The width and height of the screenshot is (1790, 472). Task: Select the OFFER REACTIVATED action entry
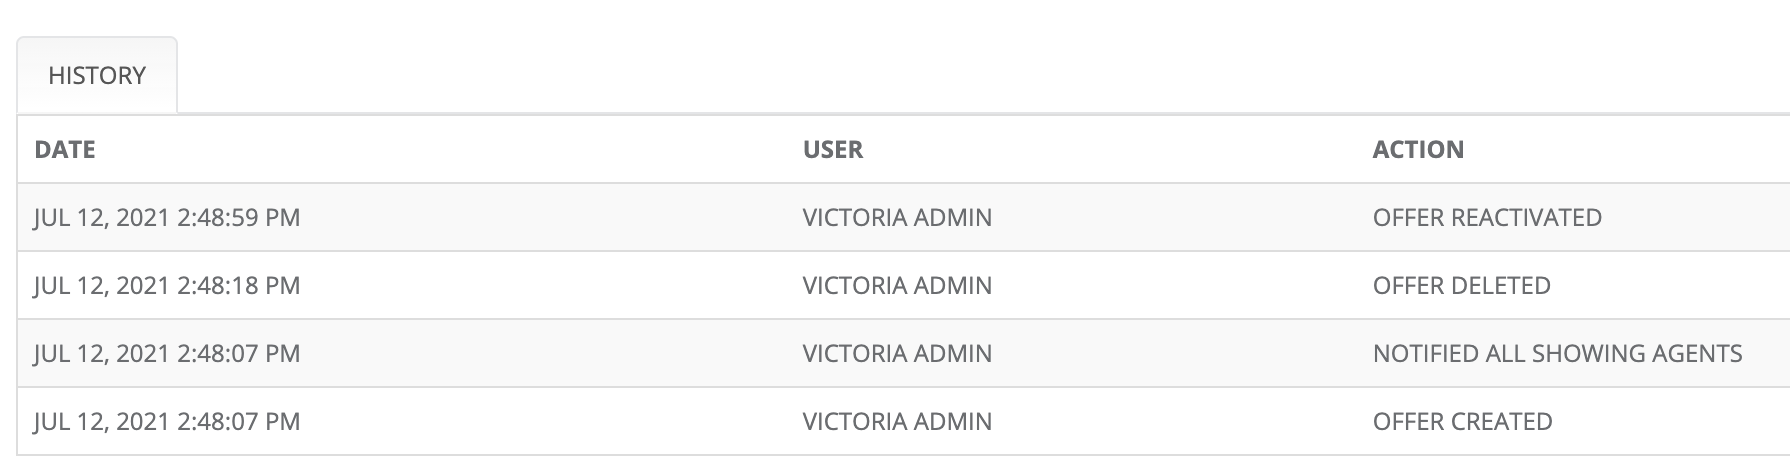point(1487,218)
